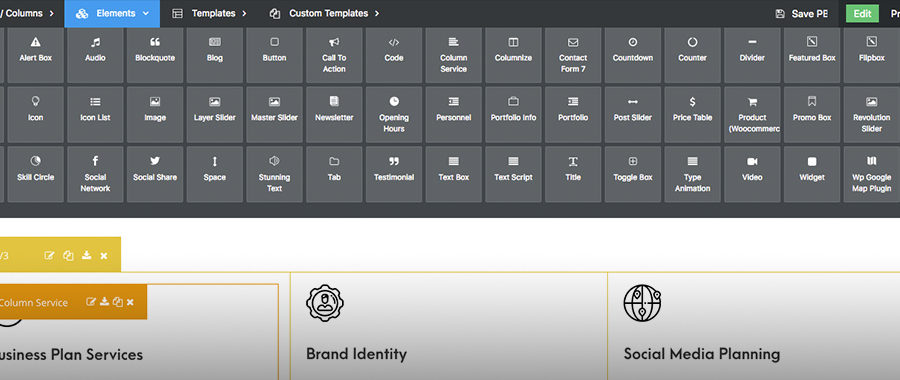Remove the yellow column block
This screenshot has width=900, height=380.
click(x=104, y=255)
